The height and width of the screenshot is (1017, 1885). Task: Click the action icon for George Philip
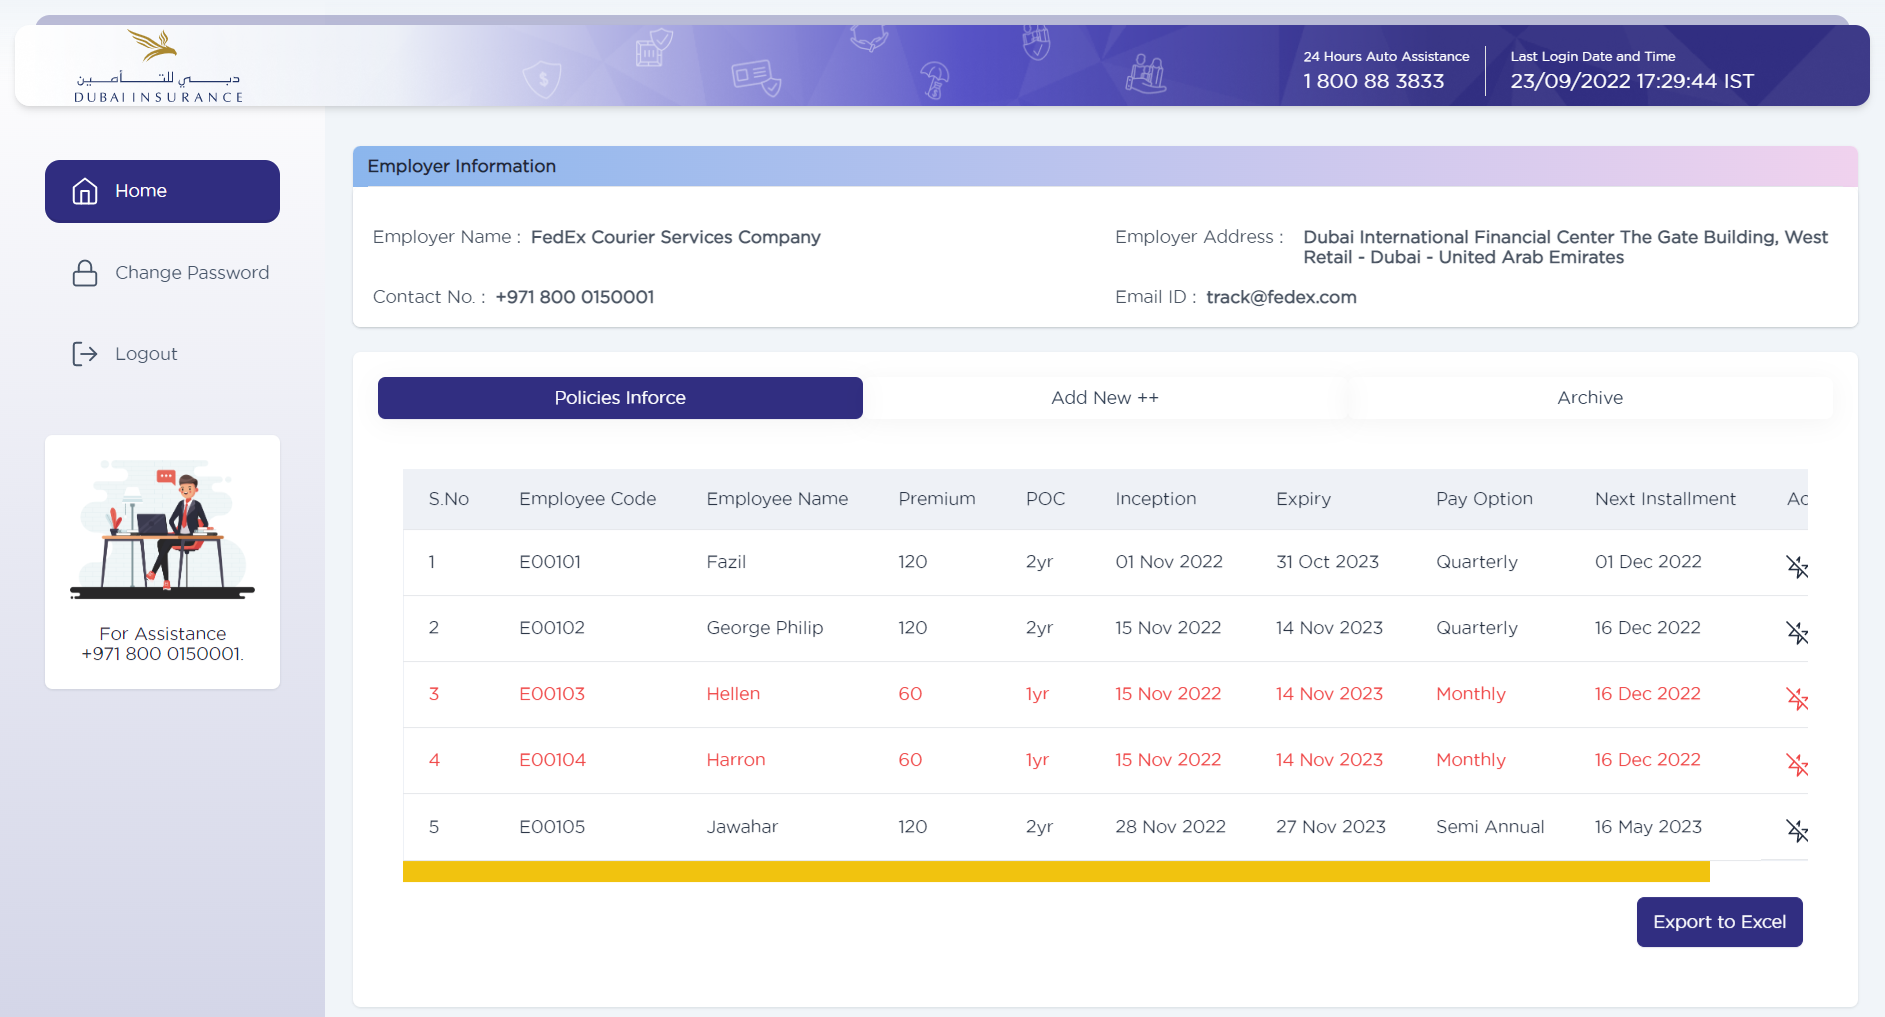pyautogui.click(x=1796, y=633)
